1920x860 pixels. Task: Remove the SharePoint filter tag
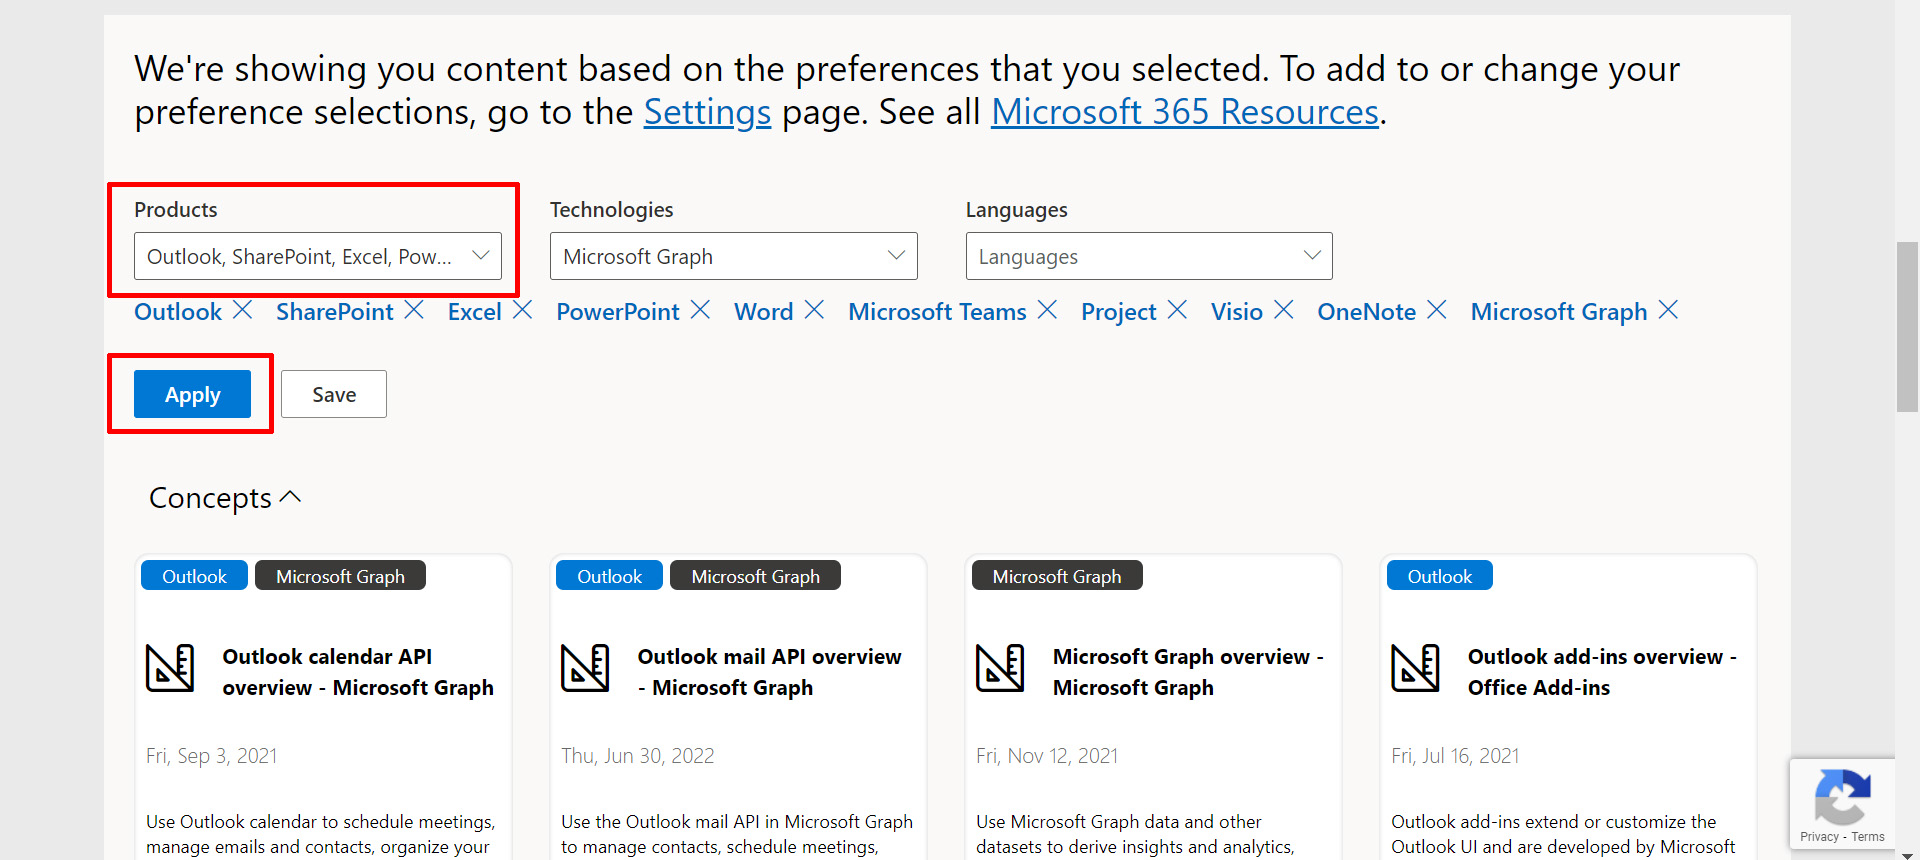point(414,311)
